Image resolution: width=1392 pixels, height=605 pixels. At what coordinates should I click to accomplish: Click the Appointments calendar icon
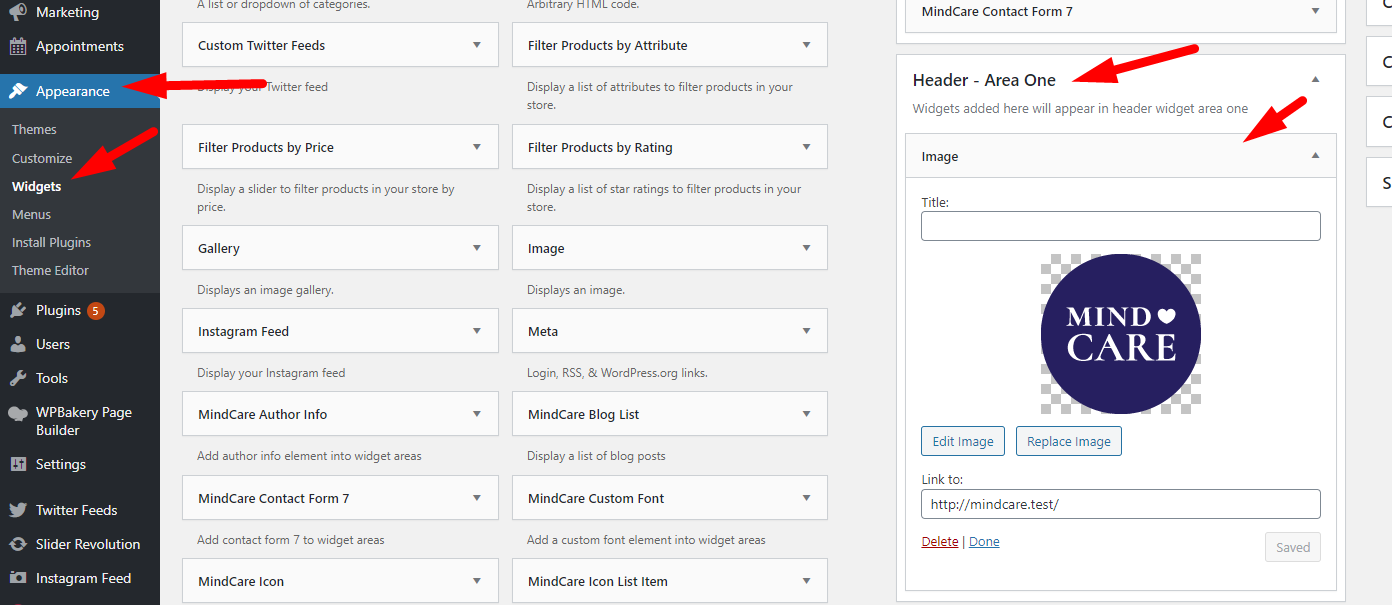coord(18,46)
